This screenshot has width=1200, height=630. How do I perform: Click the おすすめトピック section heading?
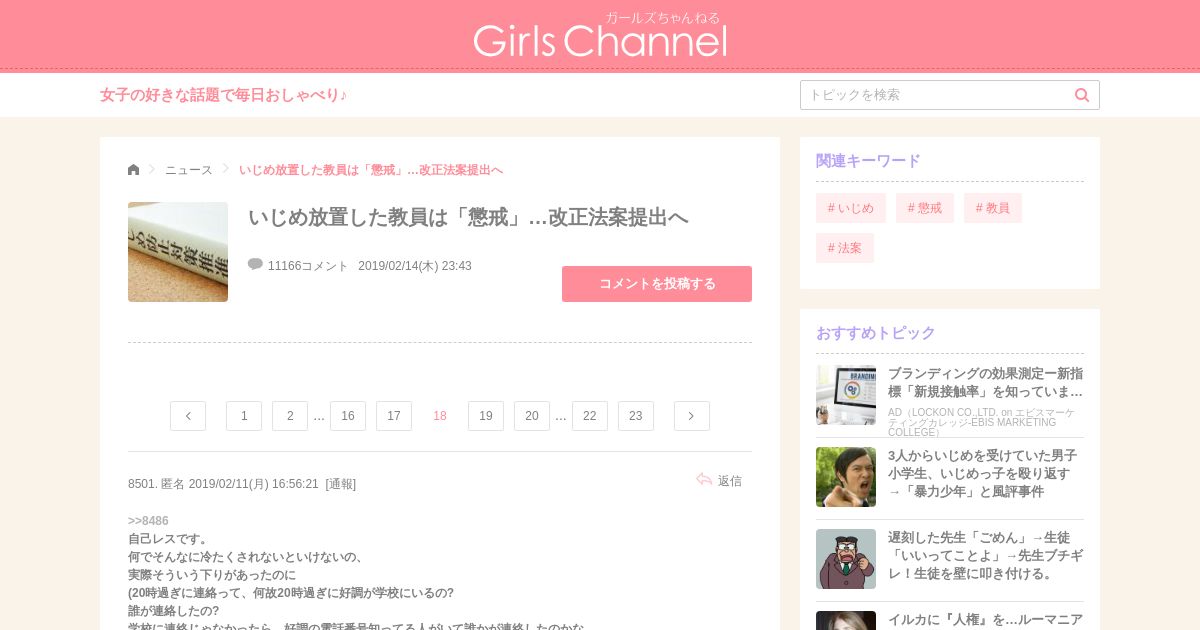[x=876, y=333]
